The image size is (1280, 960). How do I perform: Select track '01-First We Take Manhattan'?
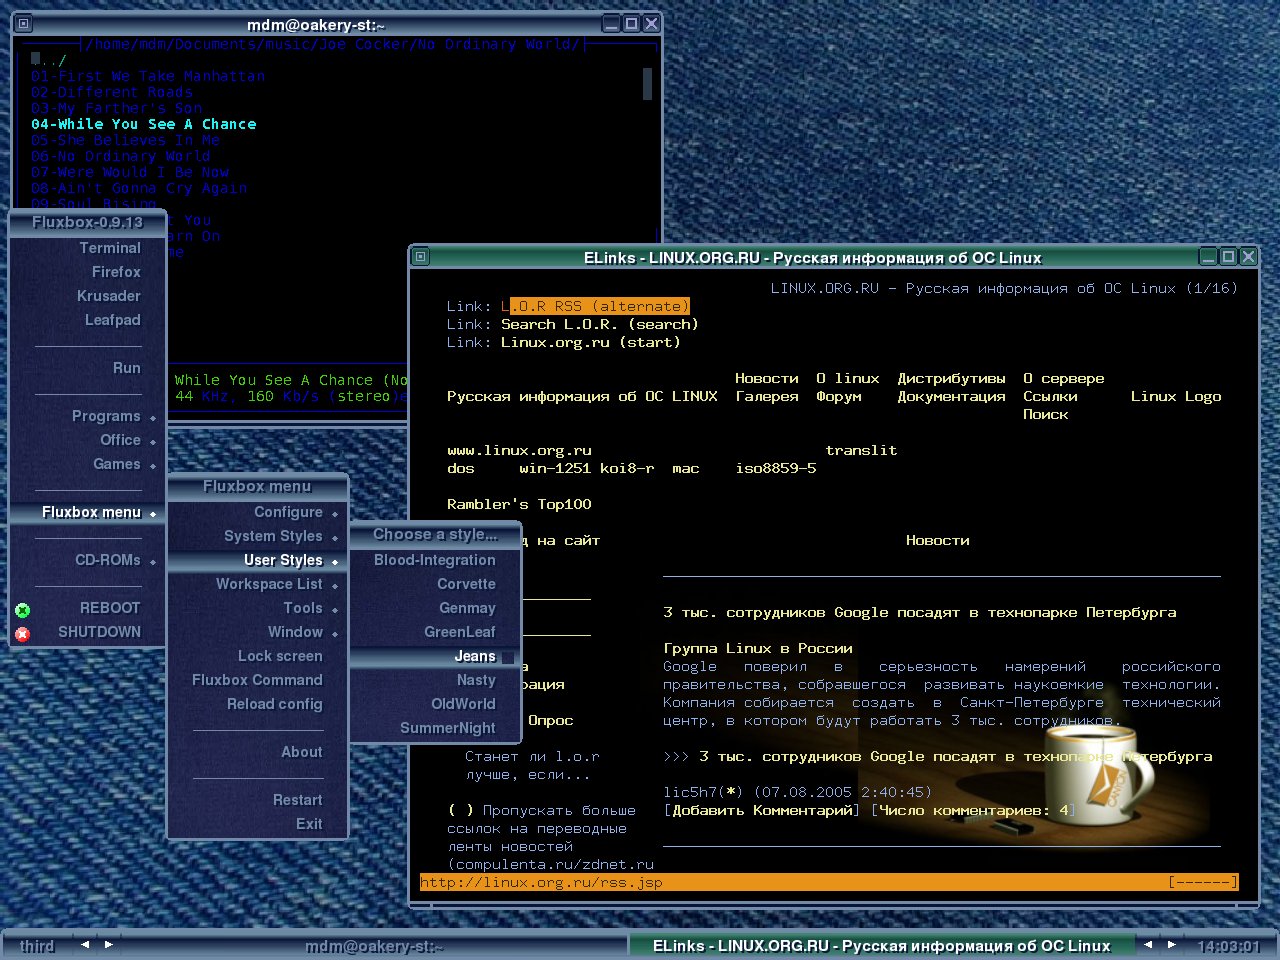[x=148, y=76]
